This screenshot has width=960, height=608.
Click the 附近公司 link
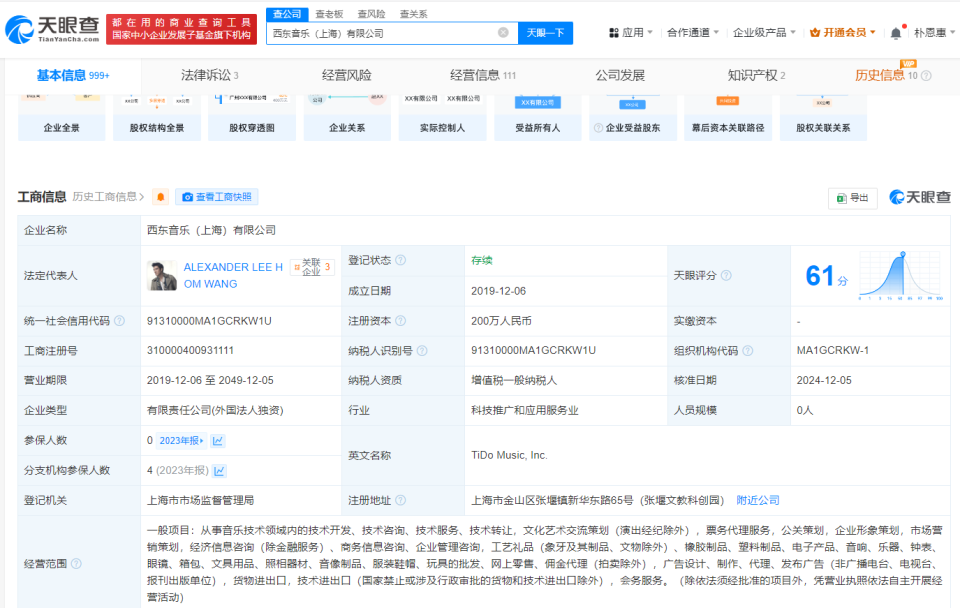758,500
